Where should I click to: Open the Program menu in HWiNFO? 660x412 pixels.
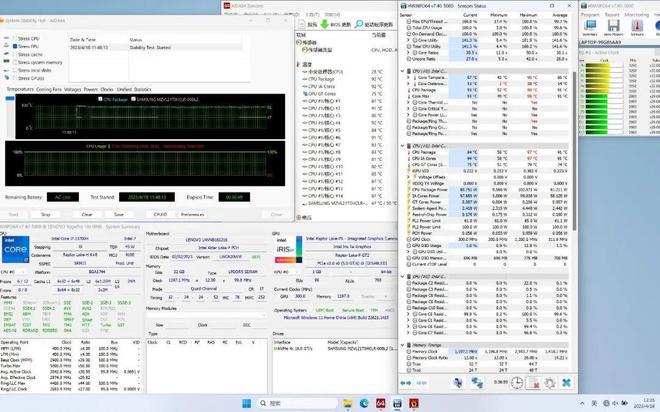pos(590,14)
